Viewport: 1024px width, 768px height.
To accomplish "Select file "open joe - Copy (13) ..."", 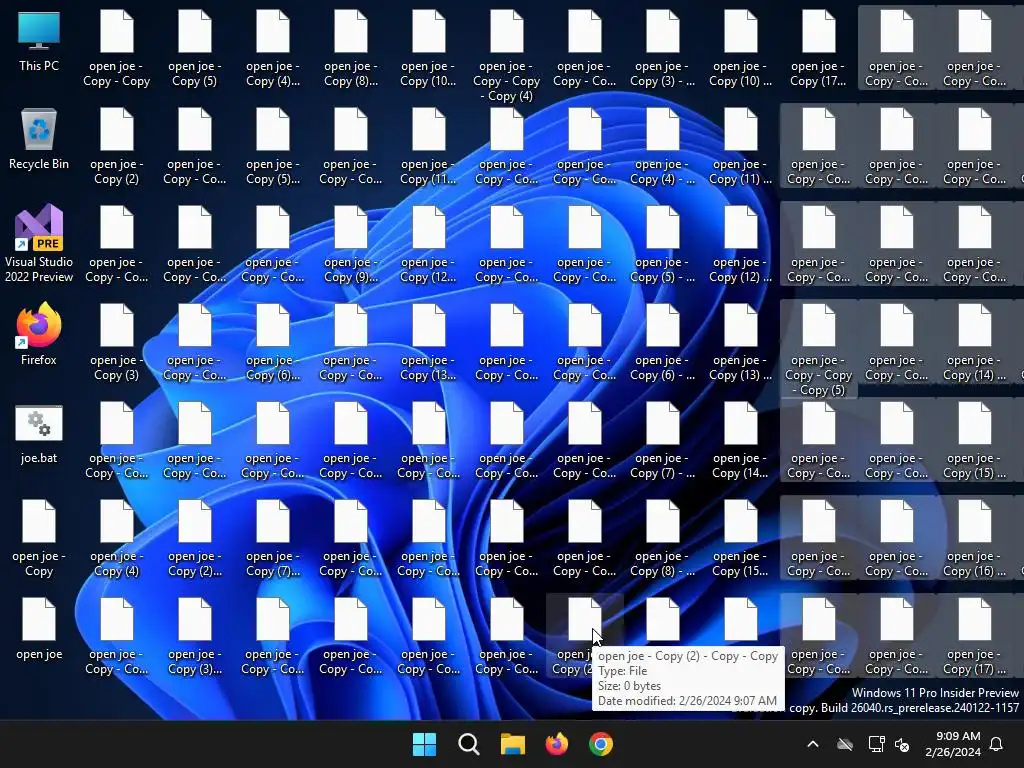I will tap(741, 342).
